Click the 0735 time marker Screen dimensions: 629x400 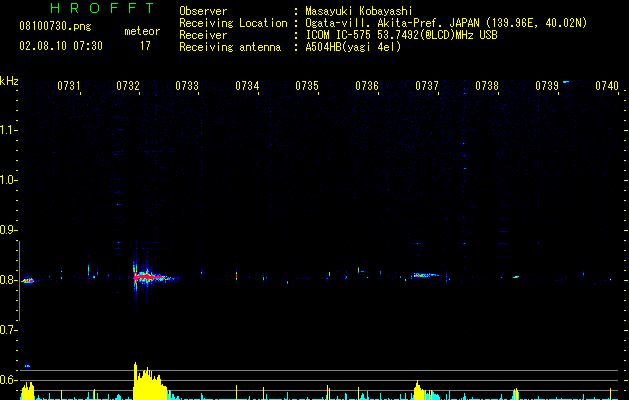coord(307,85)
